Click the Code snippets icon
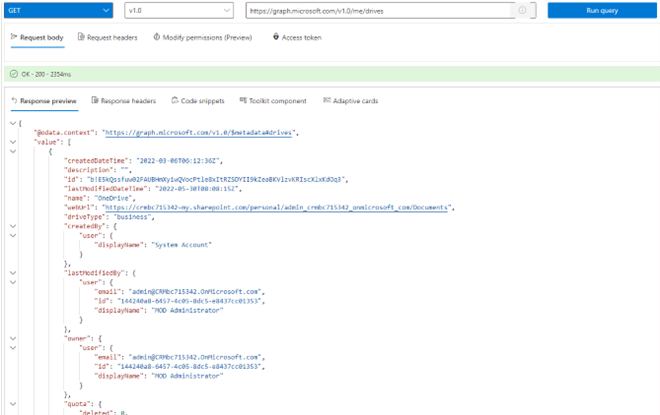660x415 pixels. [175, 100]
